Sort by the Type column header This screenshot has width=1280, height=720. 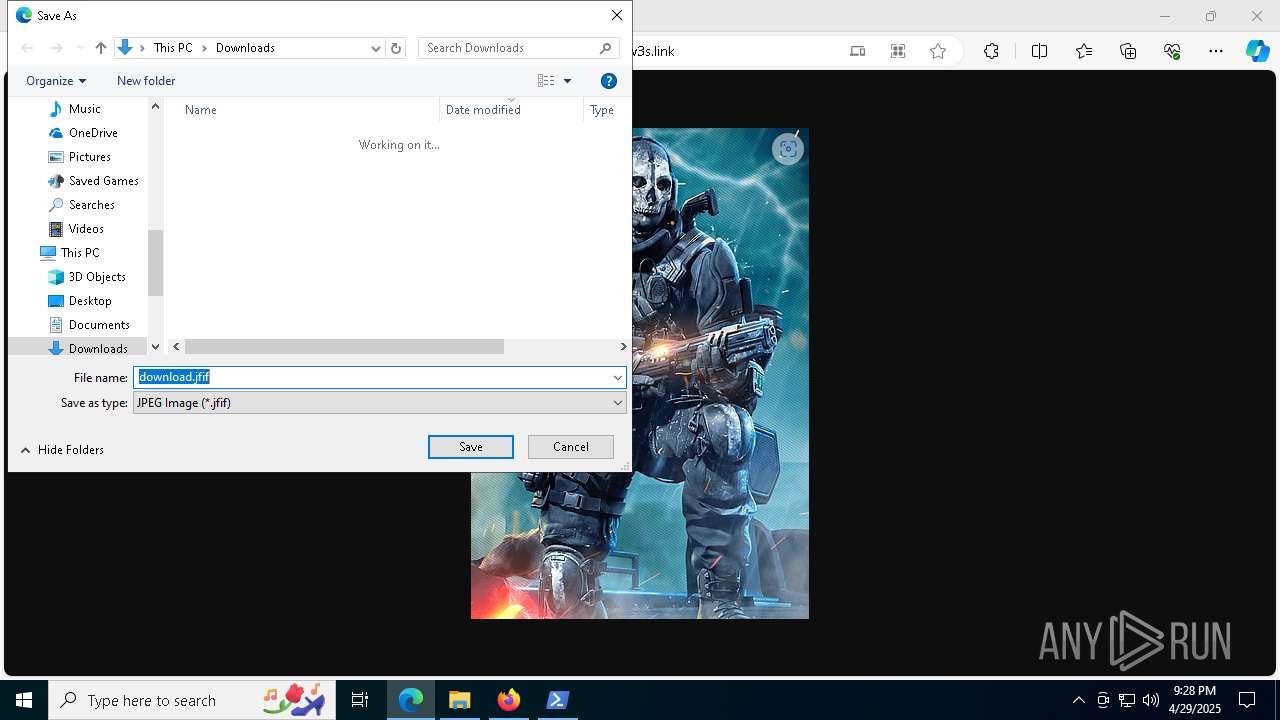602,110
